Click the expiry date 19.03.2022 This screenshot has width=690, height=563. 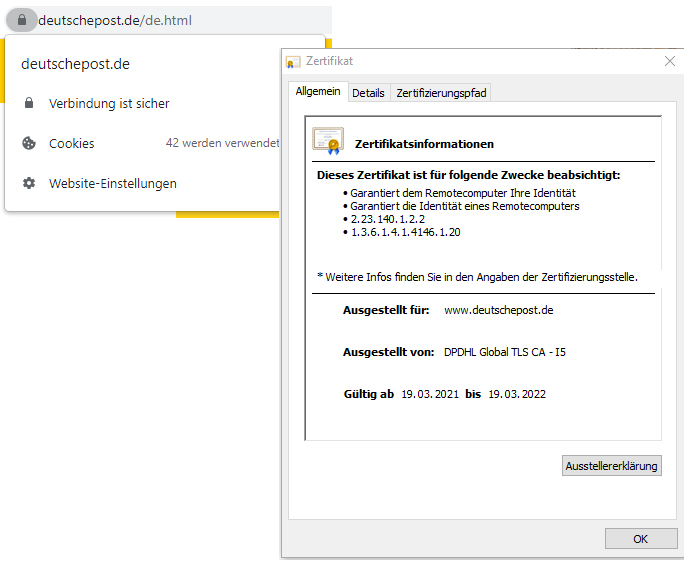coord(517,394)
